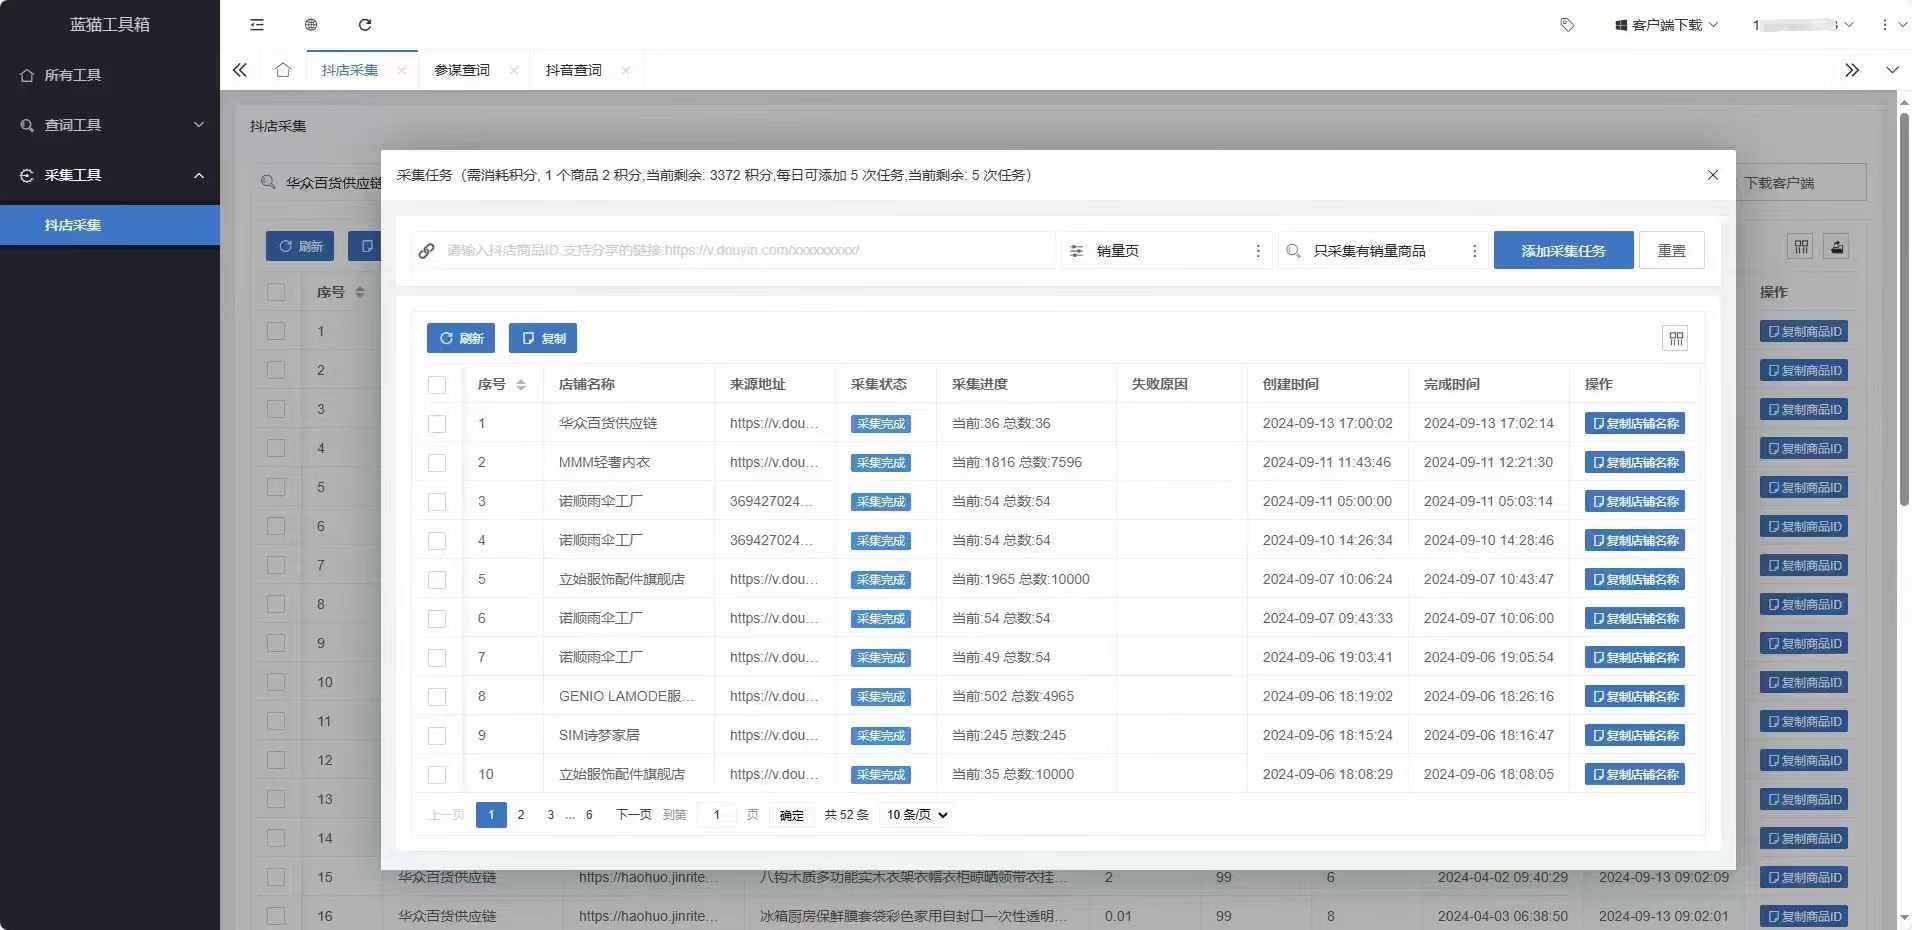1912x930 pixels.
Task: Click the page number jump input
Action: pos(717,815)
